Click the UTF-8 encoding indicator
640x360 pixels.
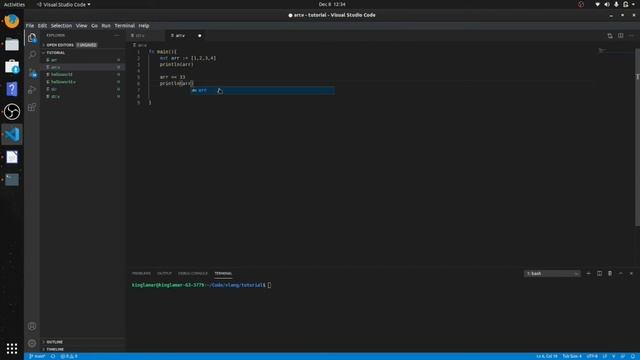coord(592,356)
